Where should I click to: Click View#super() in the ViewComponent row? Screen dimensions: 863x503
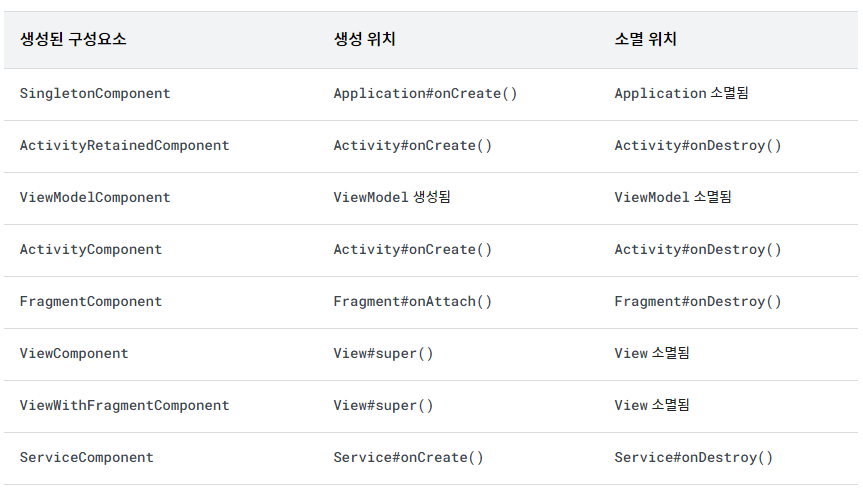click(x=383, y=353)
